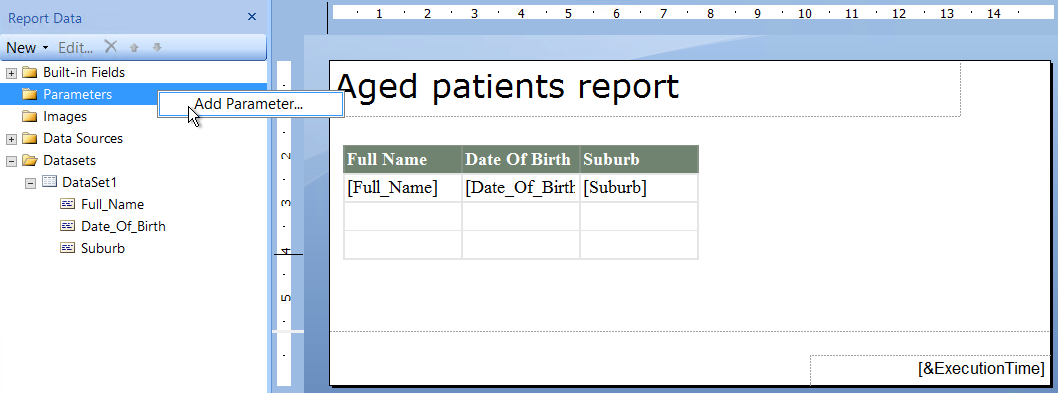This screenshot has width=1058, height=393.
Task: Expand the Data Sources node
Action: click(11, 139)
